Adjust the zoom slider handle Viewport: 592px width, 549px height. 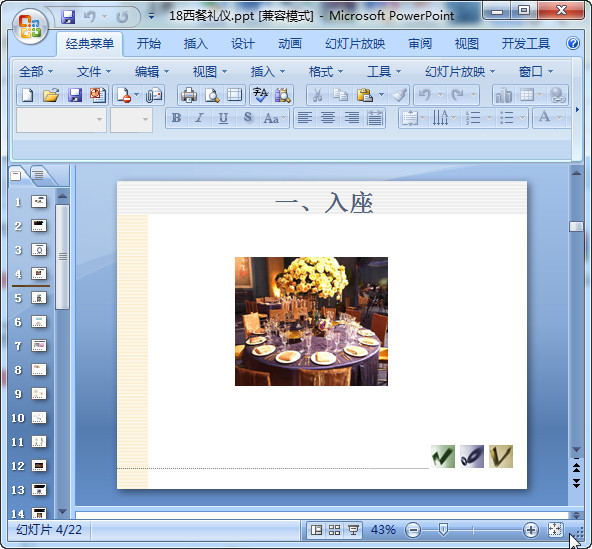point(443,530)
